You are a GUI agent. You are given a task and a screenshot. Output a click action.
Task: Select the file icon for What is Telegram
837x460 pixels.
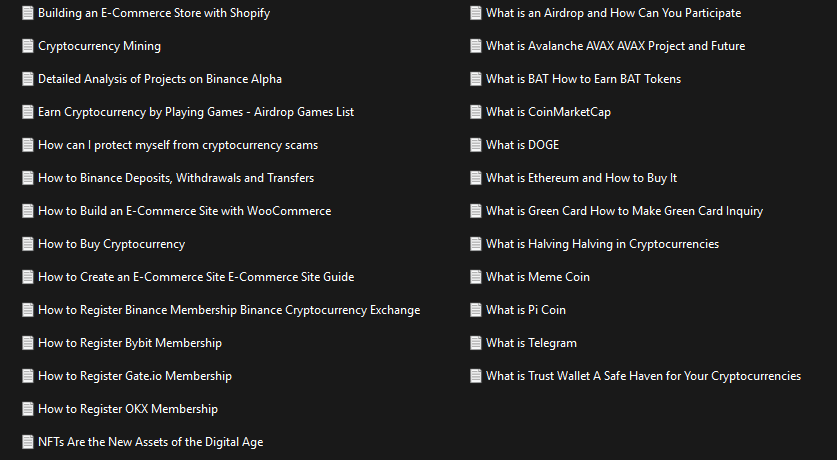pos(476,343)
